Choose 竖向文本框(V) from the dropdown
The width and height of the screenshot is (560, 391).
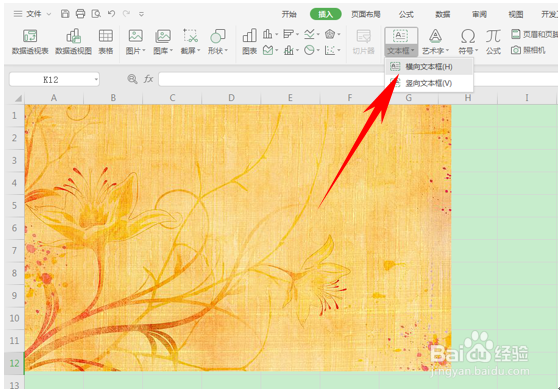429,83
